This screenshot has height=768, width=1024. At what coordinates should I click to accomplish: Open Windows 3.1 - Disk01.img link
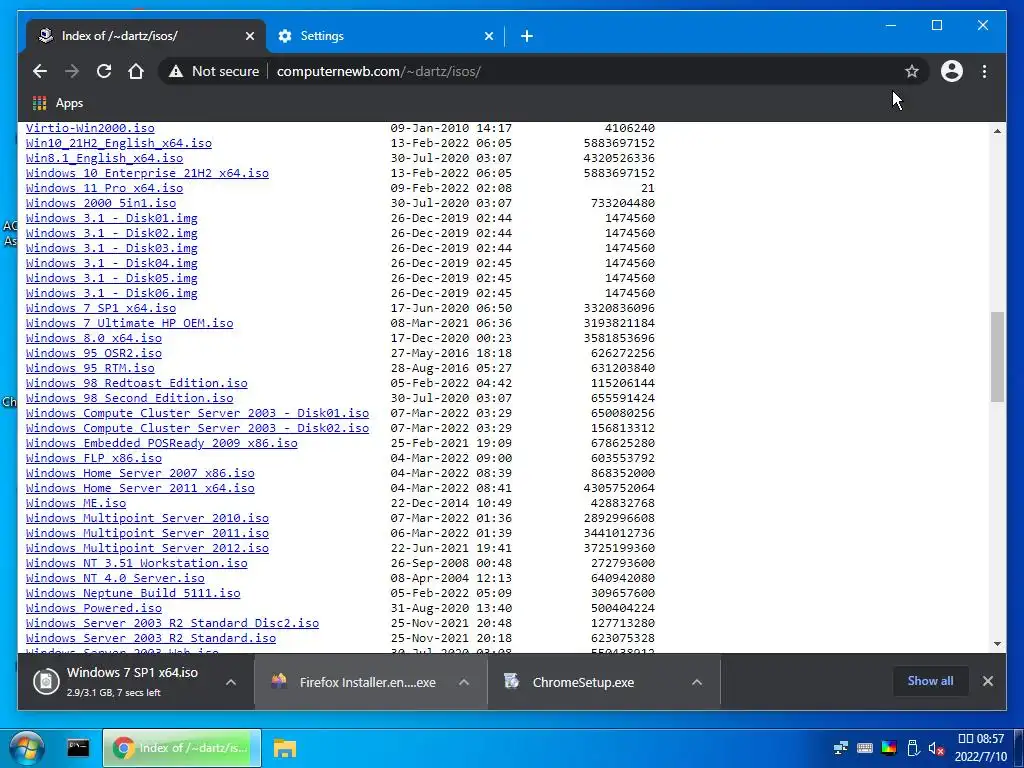(112, 218)
